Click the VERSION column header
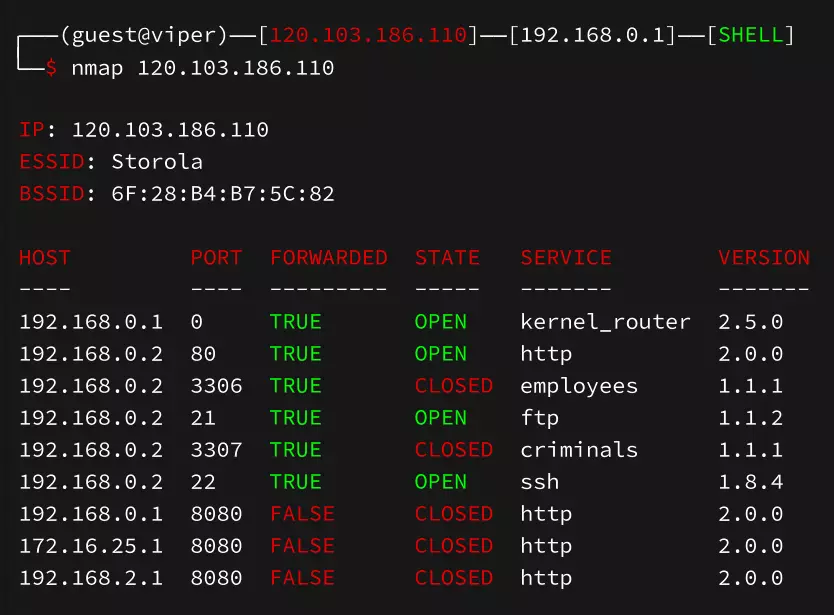 pos(764,258)
